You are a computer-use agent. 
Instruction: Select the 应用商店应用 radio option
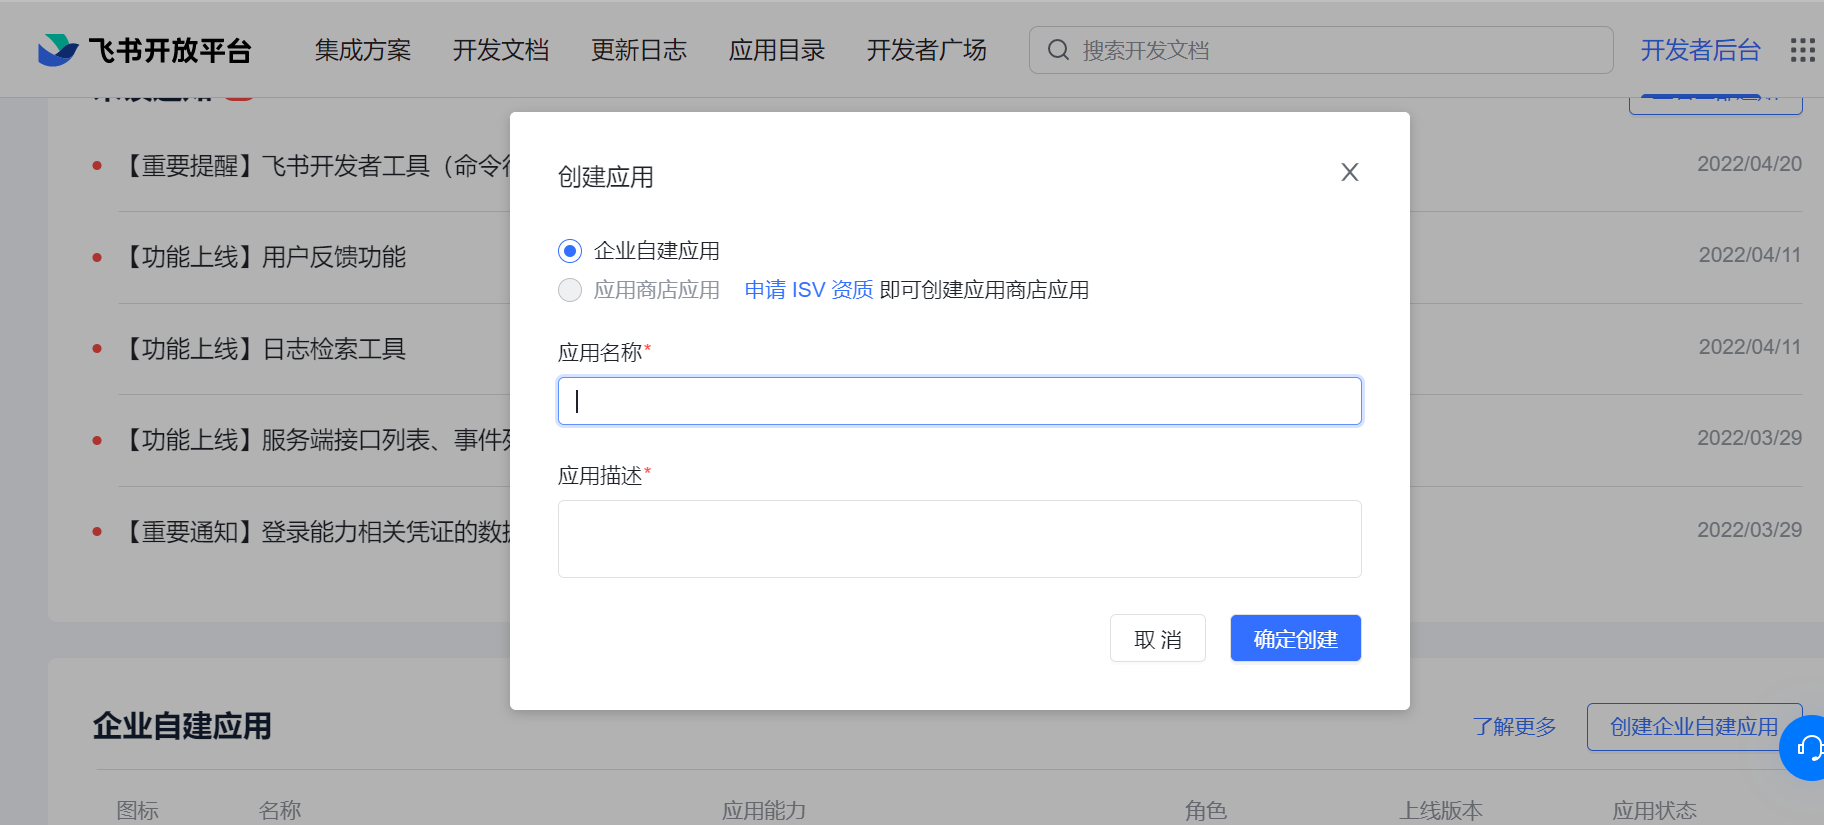click(570, 290)
